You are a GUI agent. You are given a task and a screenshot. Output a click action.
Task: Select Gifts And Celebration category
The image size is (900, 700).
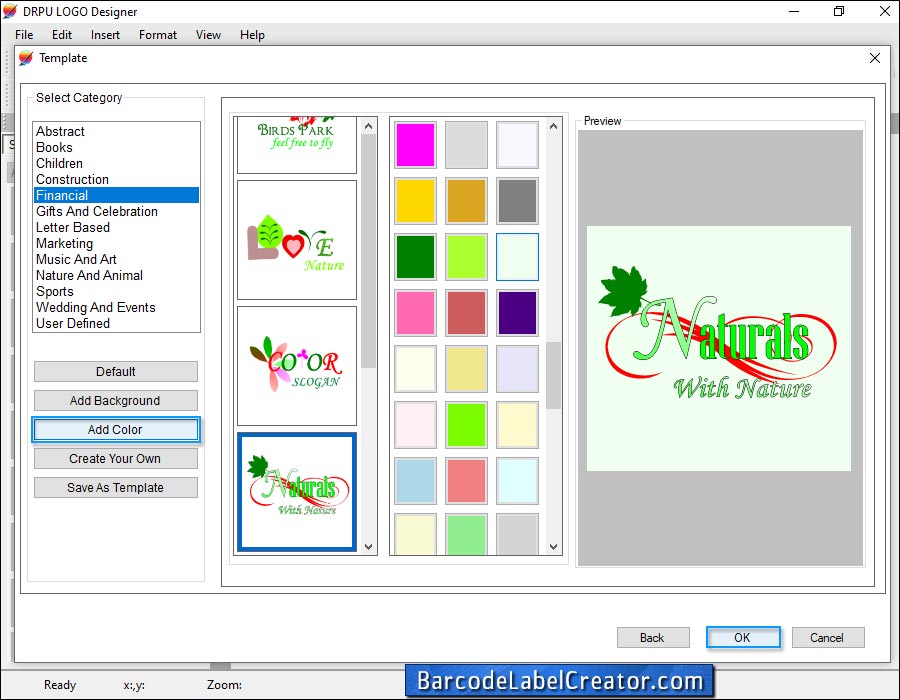tap(117, 211)
